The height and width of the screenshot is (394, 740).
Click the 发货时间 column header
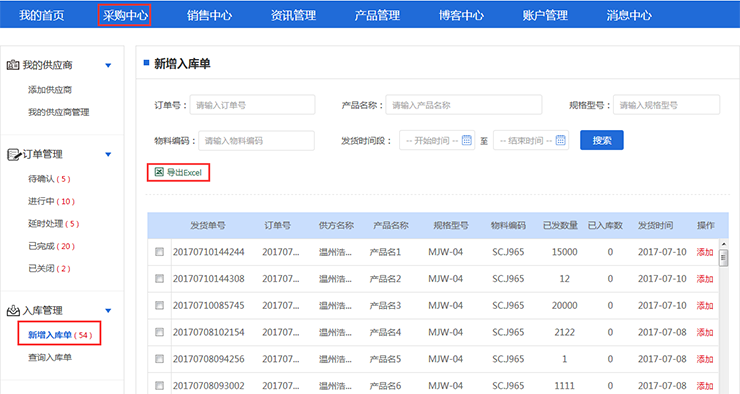point(656,226)
